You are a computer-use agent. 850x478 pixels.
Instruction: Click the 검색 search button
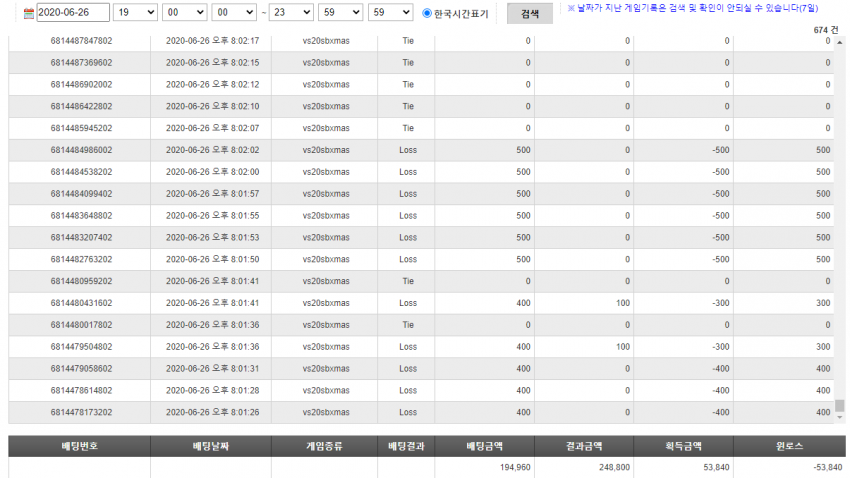click(530, 14)
